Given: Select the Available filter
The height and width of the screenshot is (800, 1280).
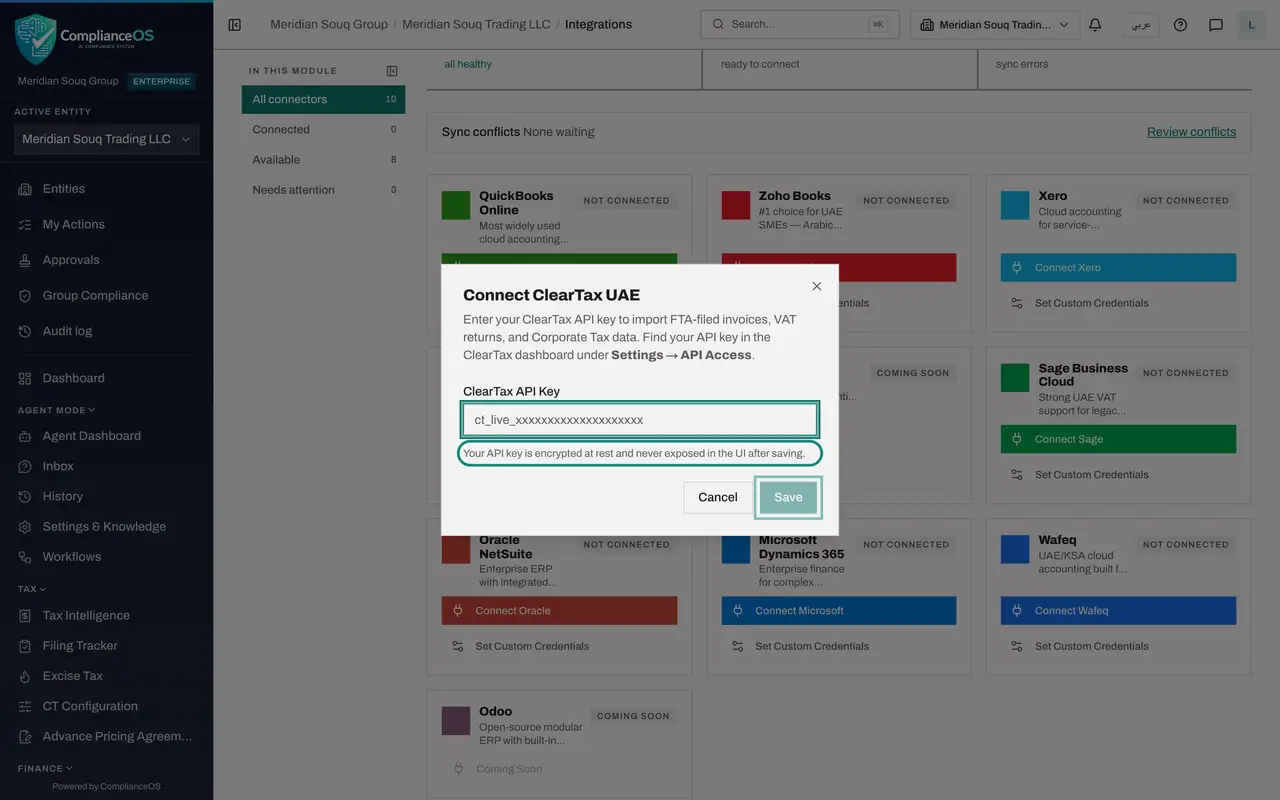Looking at the screenshot, I should (323, 159).
